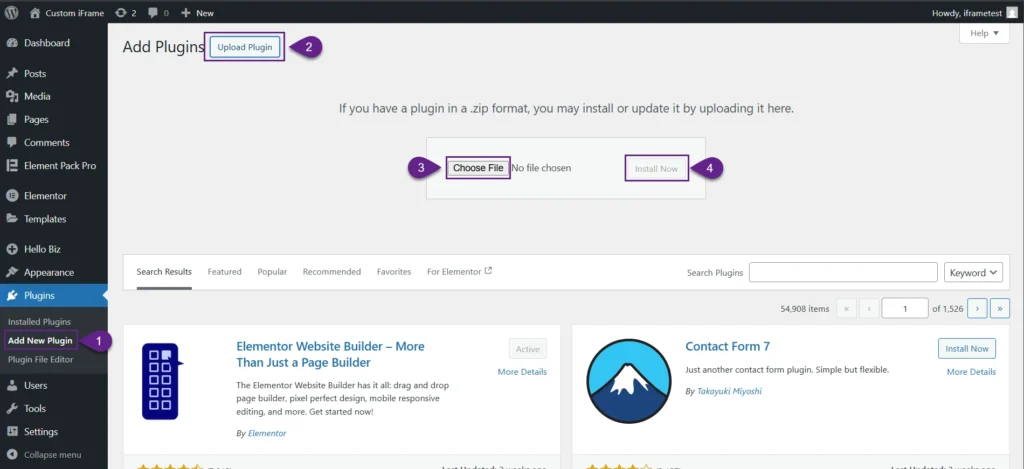Click the Users person icon
The width and height of the screenshot is (1024, 469).
click(x=12, y=385)
